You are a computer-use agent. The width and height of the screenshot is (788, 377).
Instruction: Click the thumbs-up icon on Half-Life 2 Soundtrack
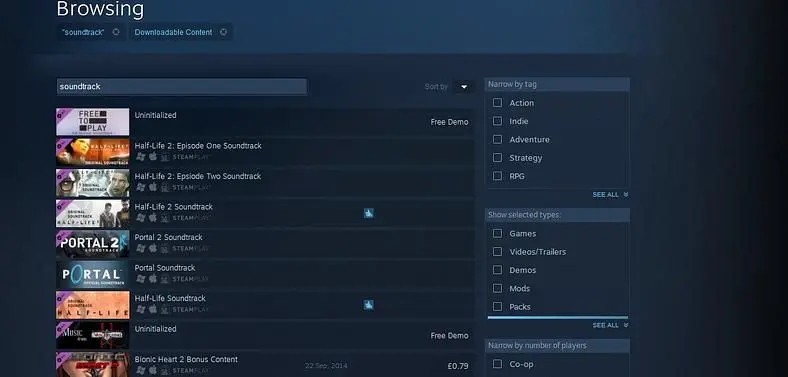[369, 214]
